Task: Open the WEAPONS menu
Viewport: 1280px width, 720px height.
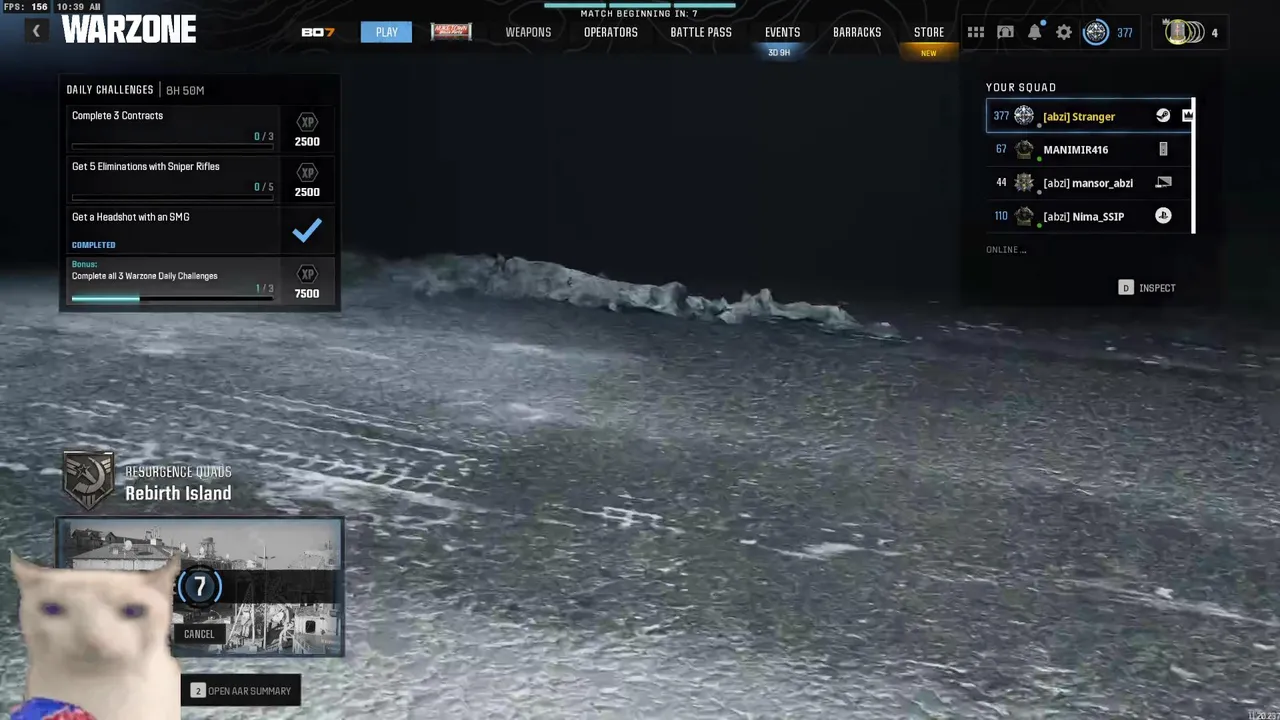Action: (x=528, y=32)
